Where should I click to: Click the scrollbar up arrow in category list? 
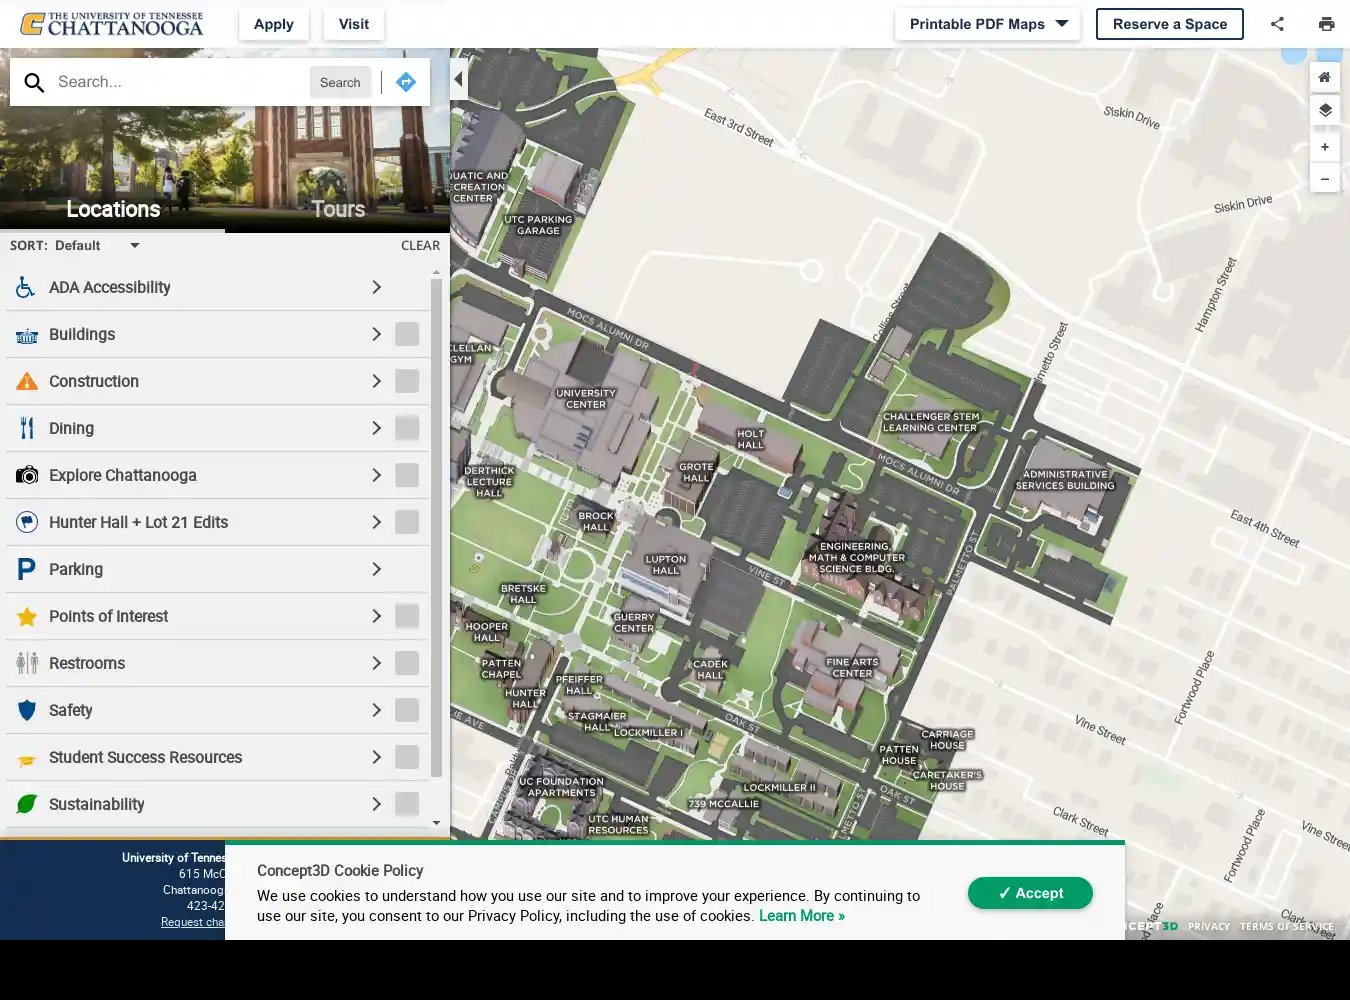coord(436,272)
